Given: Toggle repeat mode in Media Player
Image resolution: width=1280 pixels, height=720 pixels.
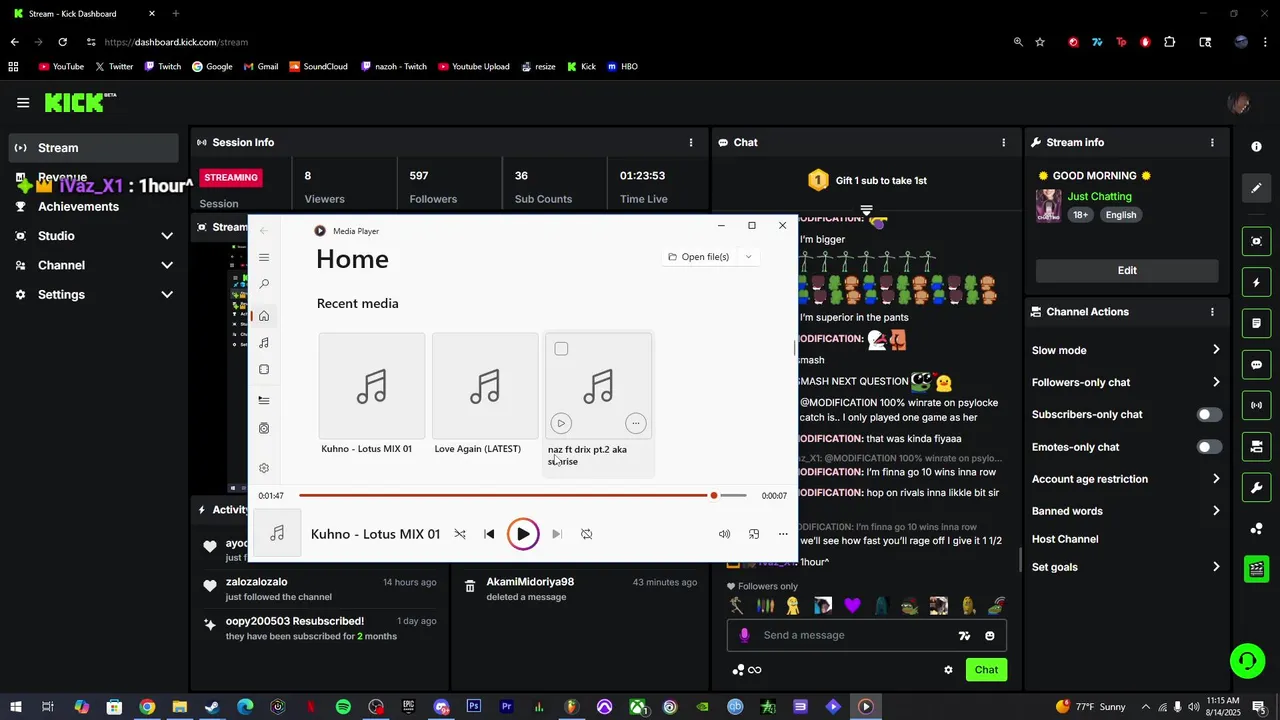Looking at the screenshot, I should 587,534.
